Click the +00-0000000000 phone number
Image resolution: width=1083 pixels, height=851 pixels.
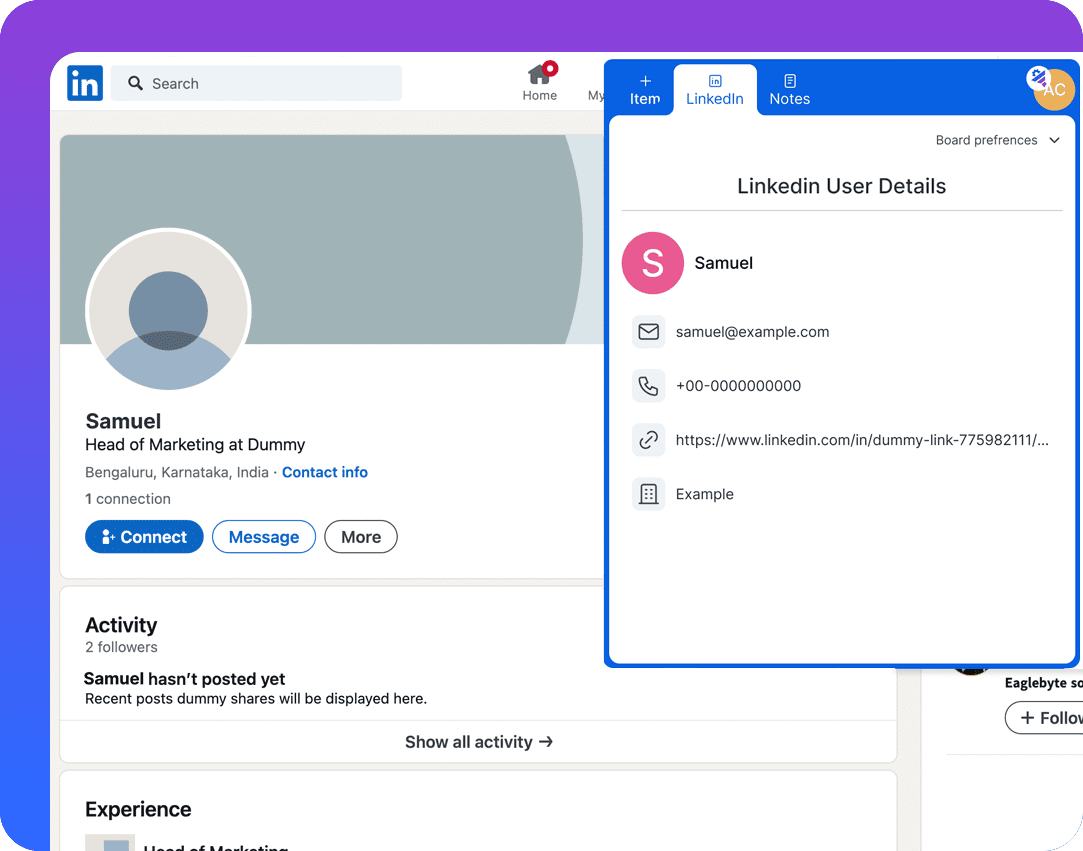(738, 386)
